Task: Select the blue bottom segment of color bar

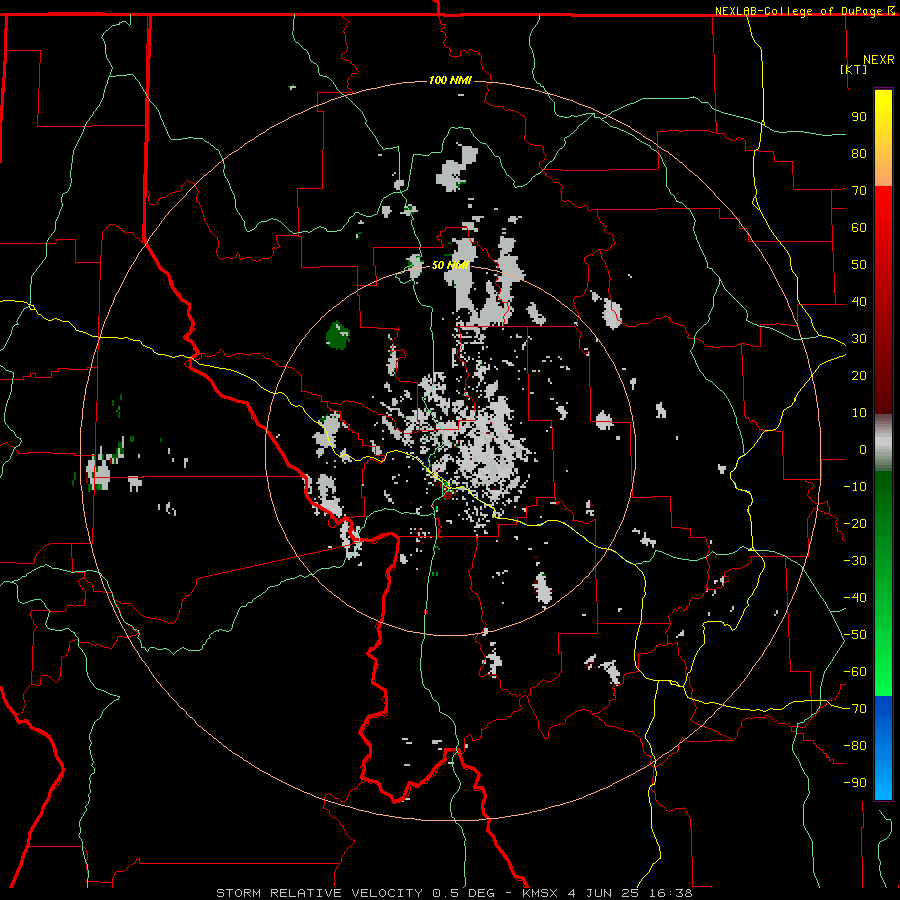Action: coord(883,747)
